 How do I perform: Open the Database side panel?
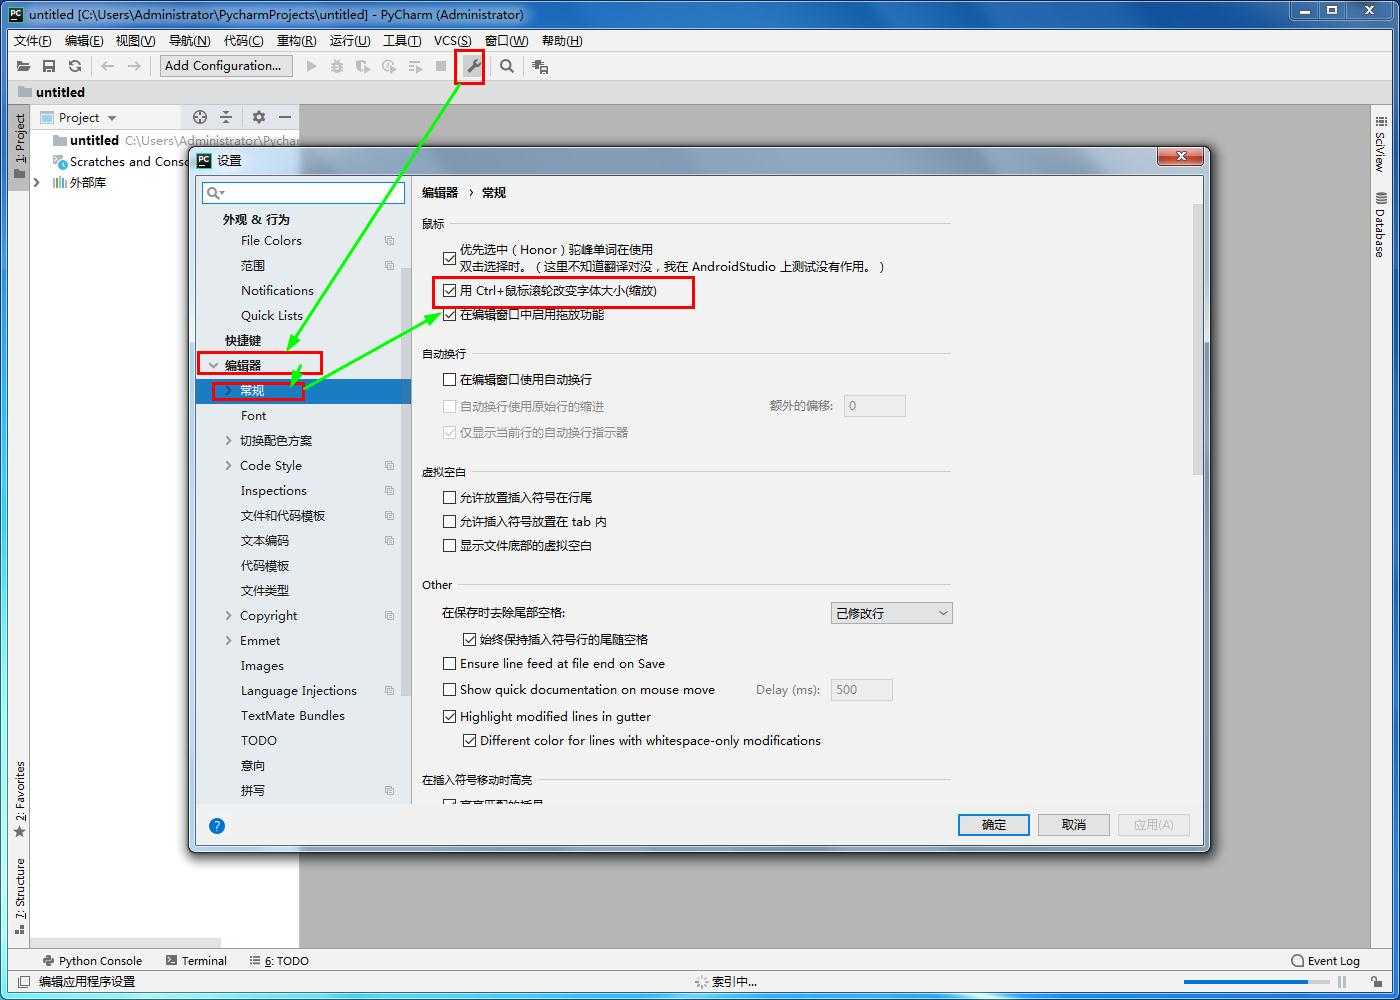[1381, 224]
